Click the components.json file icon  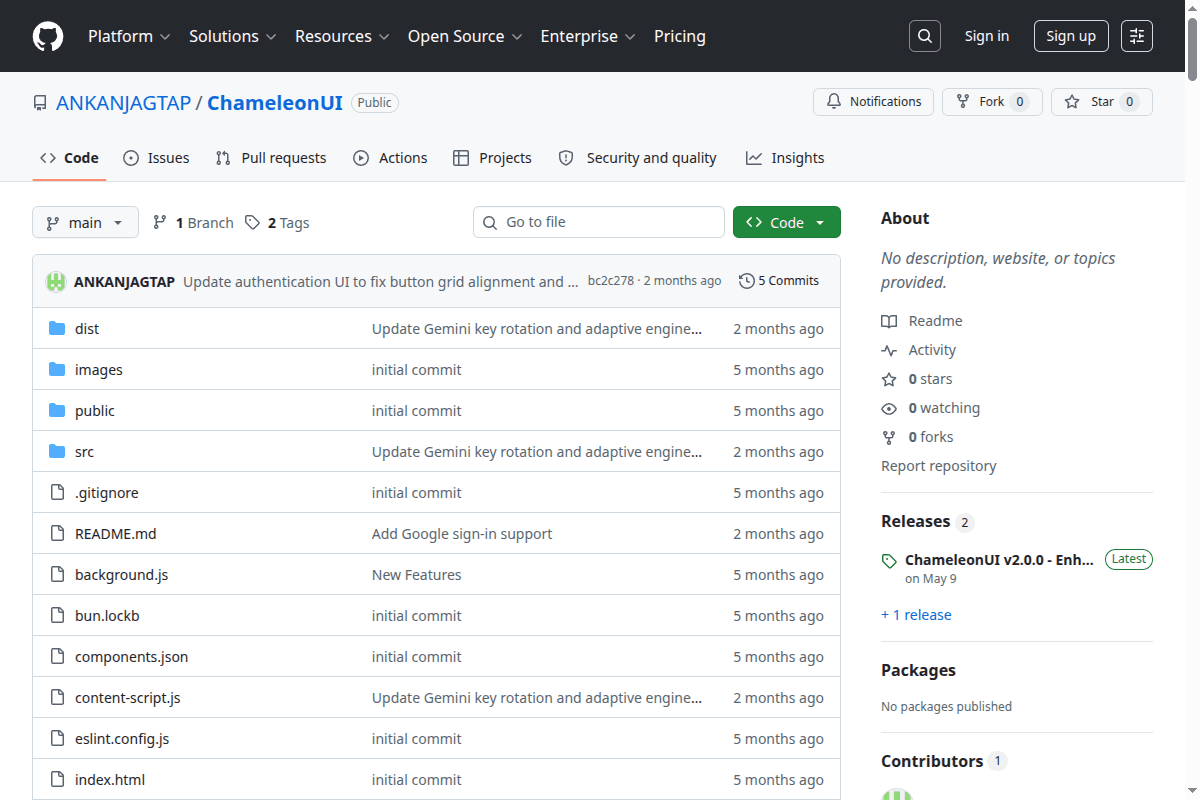tap(57, 657)
